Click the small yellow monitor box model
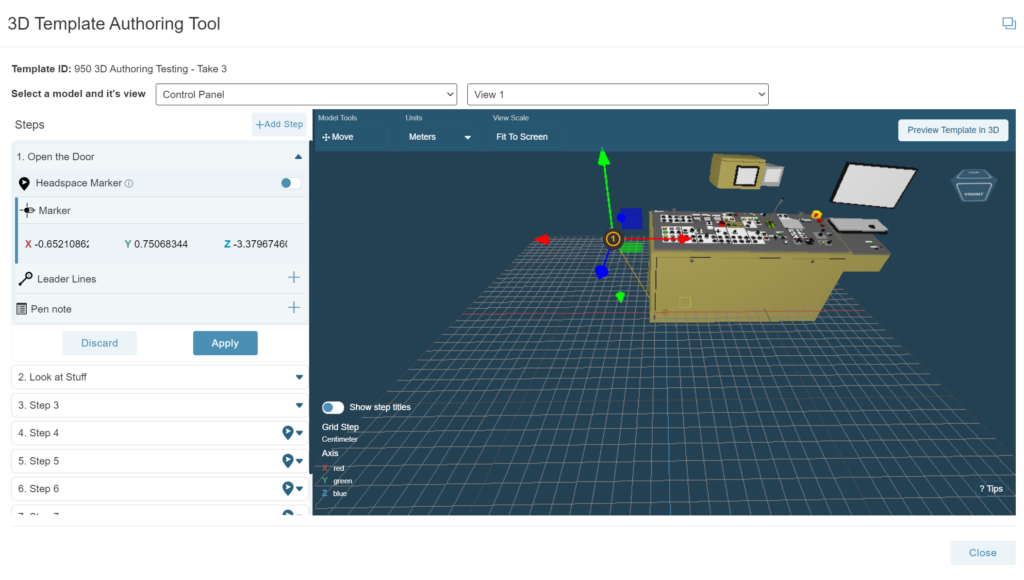This screenshot has width=1024, height=580. [x=738, y=172]
